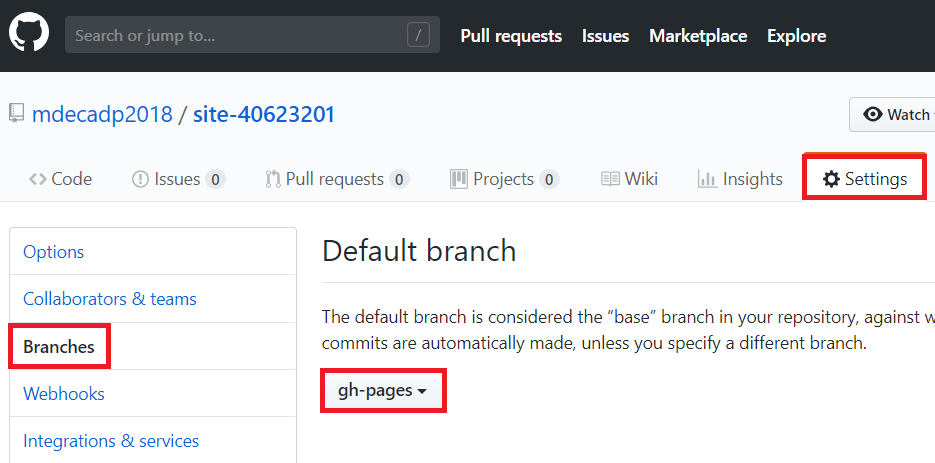Open the repository Pull requests tab

337,179
